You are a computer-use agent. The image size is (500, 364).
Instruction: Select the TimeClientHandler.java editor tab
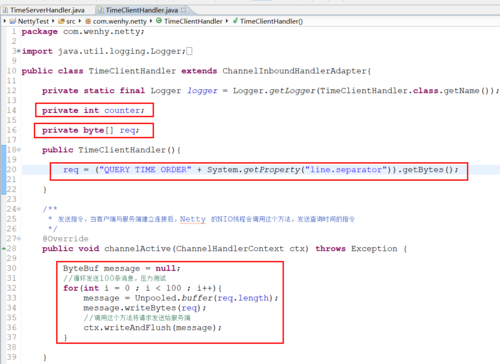coord(142,10)
